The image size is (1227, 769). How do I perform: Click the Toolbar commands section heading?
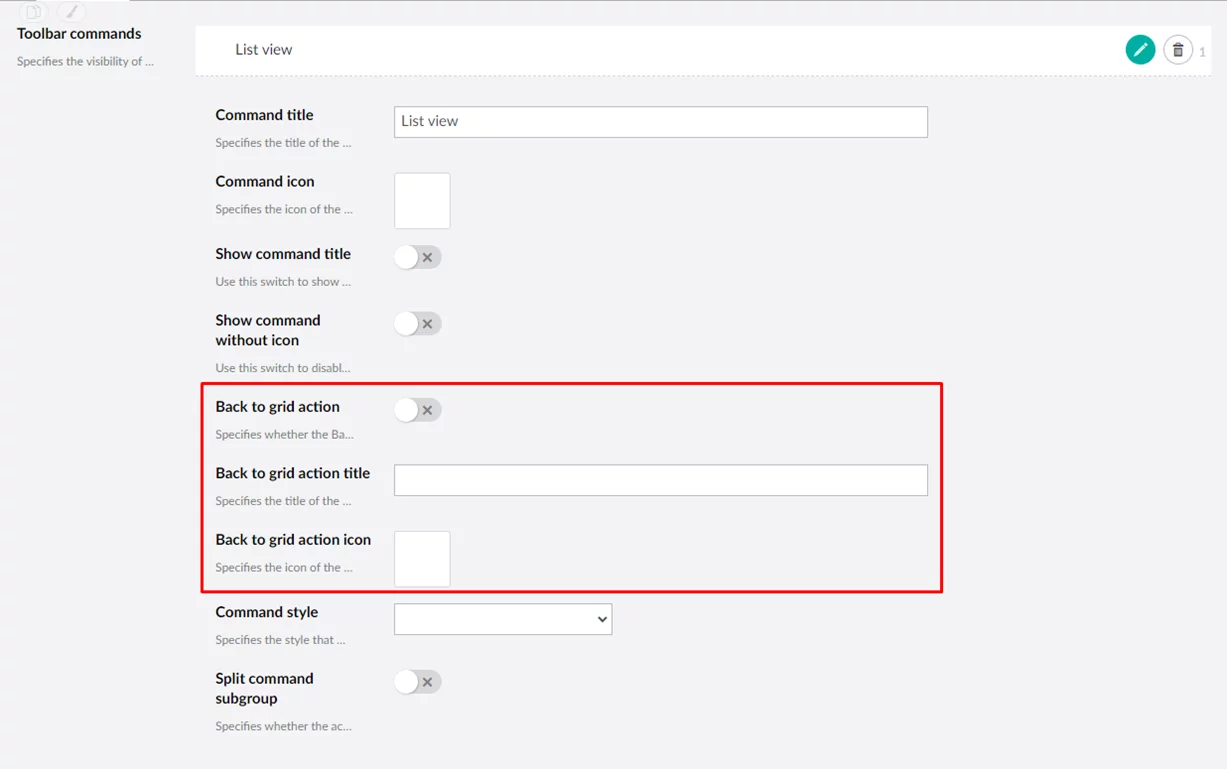79,34
